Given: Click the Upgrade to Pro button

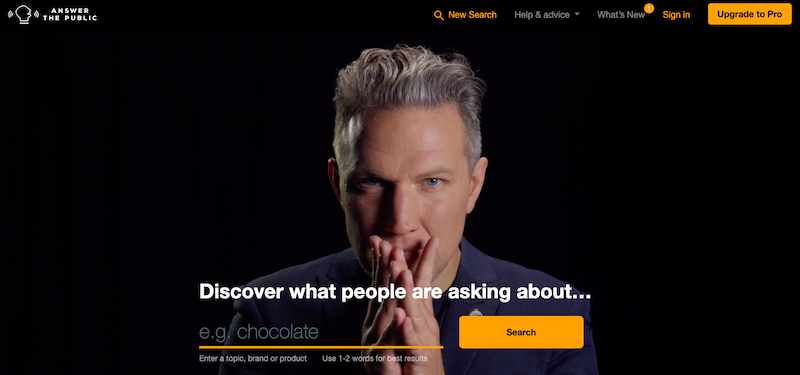Looking at the screenshot, I should 749,14.
